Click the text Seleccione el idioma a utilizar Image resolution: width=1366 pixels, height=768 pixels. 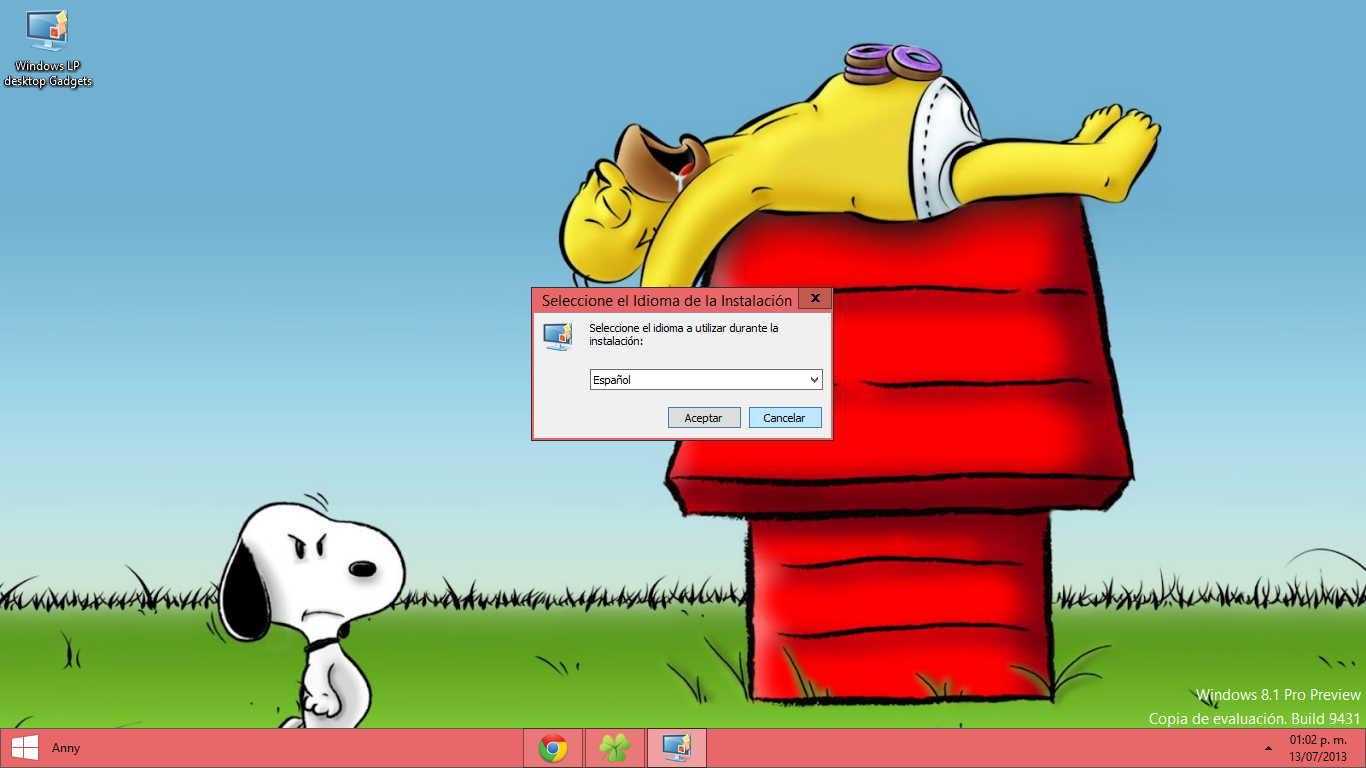[x=684, y=334]
